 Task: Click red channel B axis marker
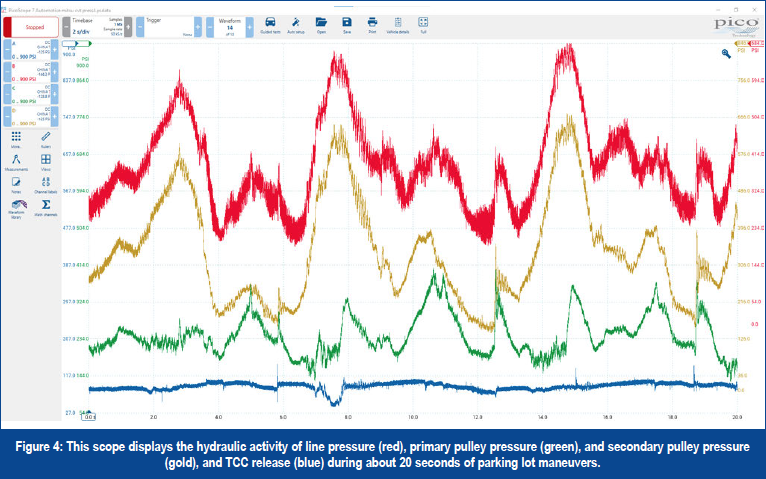pyautogui.click(x=756, y=44)
